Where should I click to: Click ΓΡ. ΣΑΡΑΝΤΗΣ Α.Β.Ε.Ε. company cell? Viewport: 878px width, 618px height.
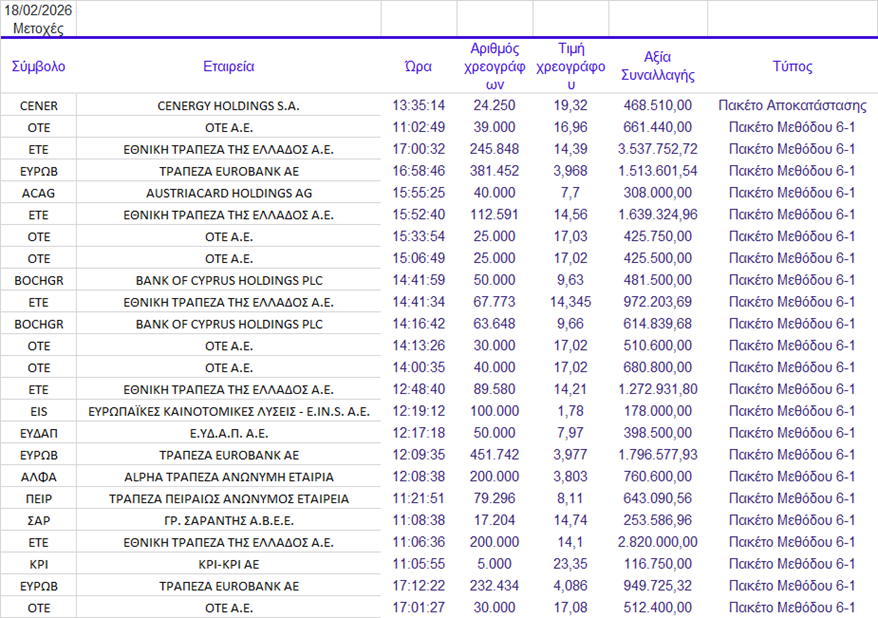[x=228, y=521]
